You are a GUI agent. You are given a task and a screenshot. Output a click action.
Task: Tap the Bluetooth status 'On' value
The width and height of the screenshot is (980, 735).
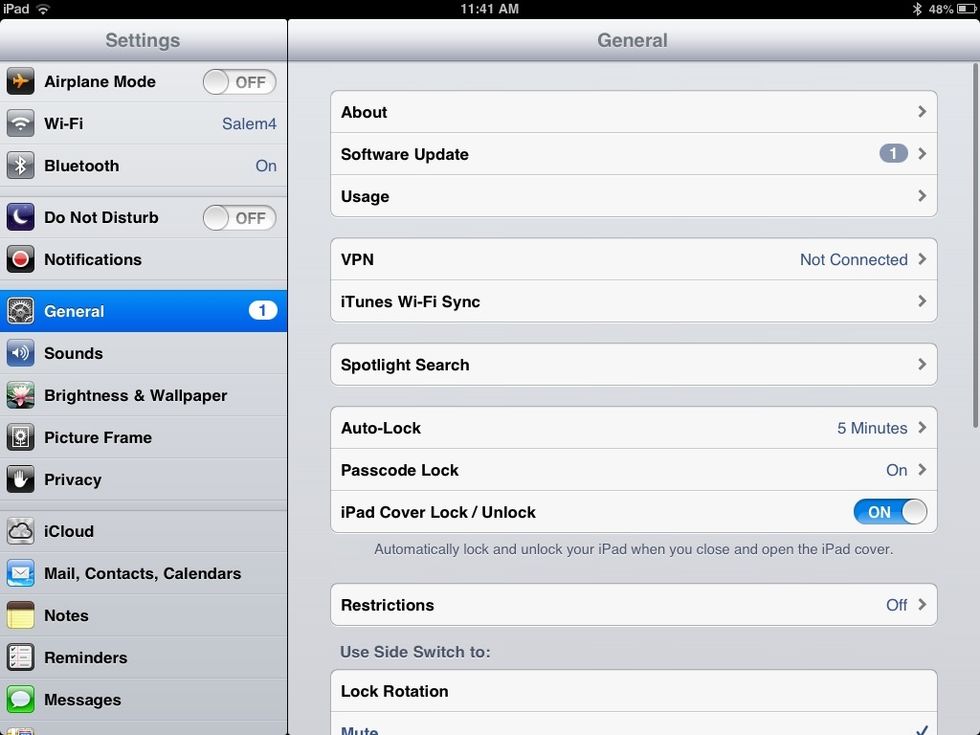click(x=266, y=166)
